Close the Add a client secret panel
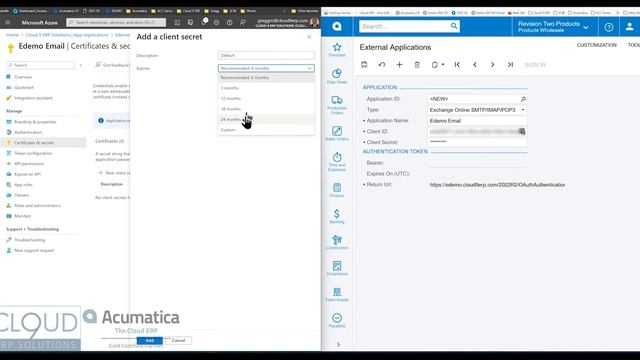640x360 pixels. click(x=309, y=37)
